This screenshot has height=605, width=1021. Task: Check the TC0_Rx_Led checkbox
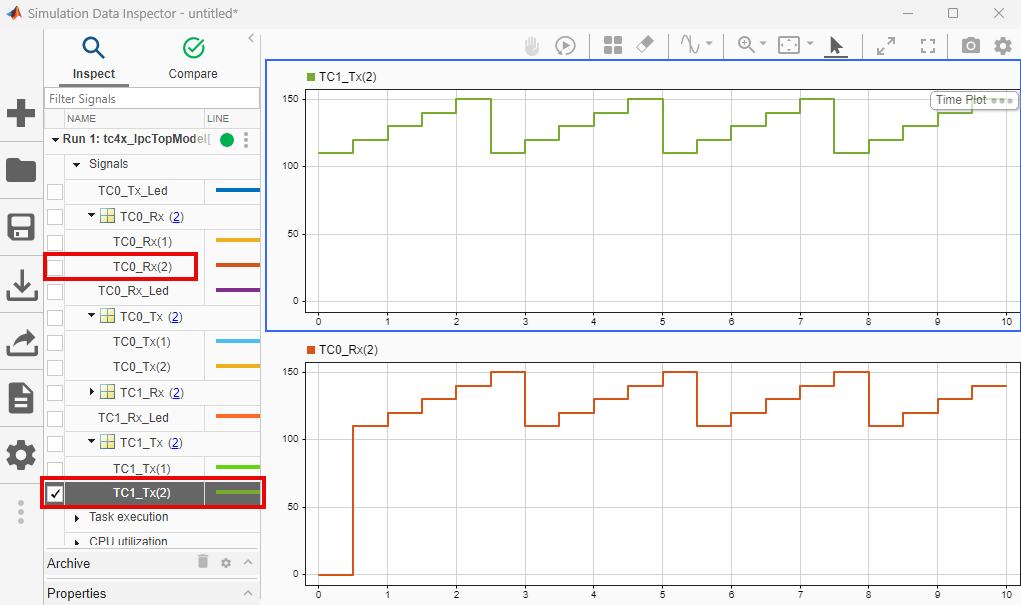pyautogui.click(x=55, y=292)
